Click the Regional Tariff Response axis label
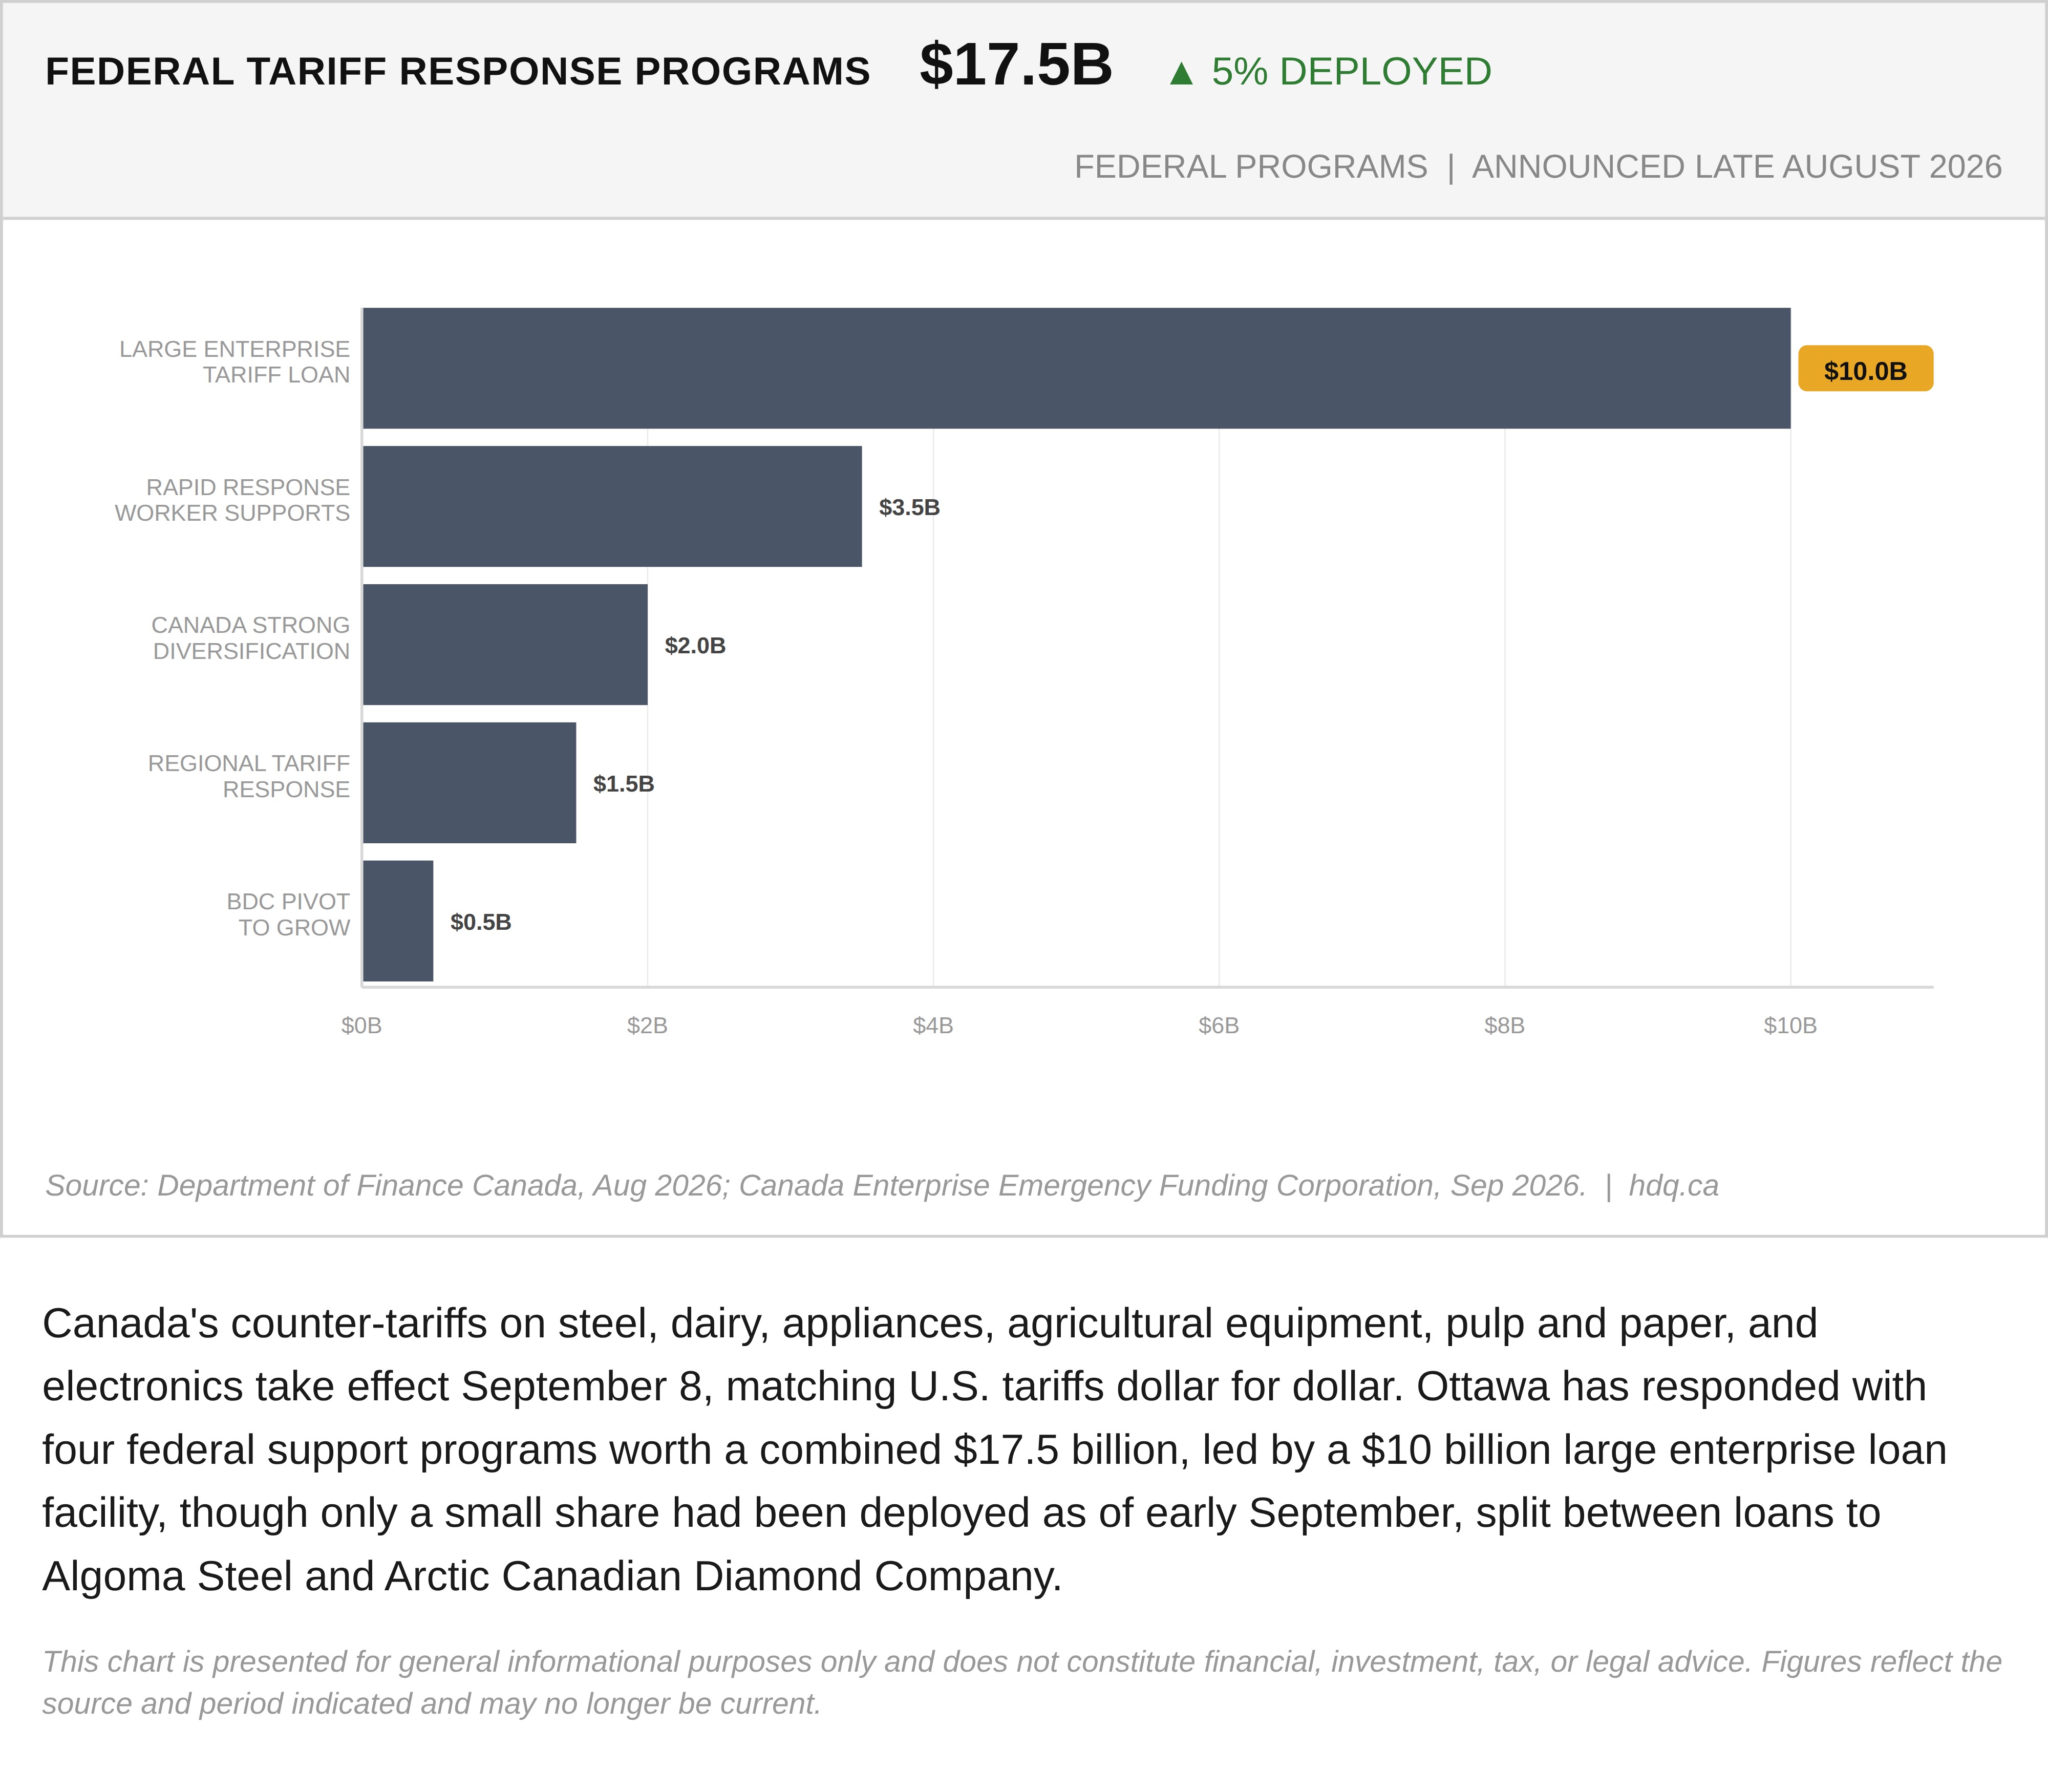The width and height of the screenshot is (2048, 1792). click(x=248, y=776)
